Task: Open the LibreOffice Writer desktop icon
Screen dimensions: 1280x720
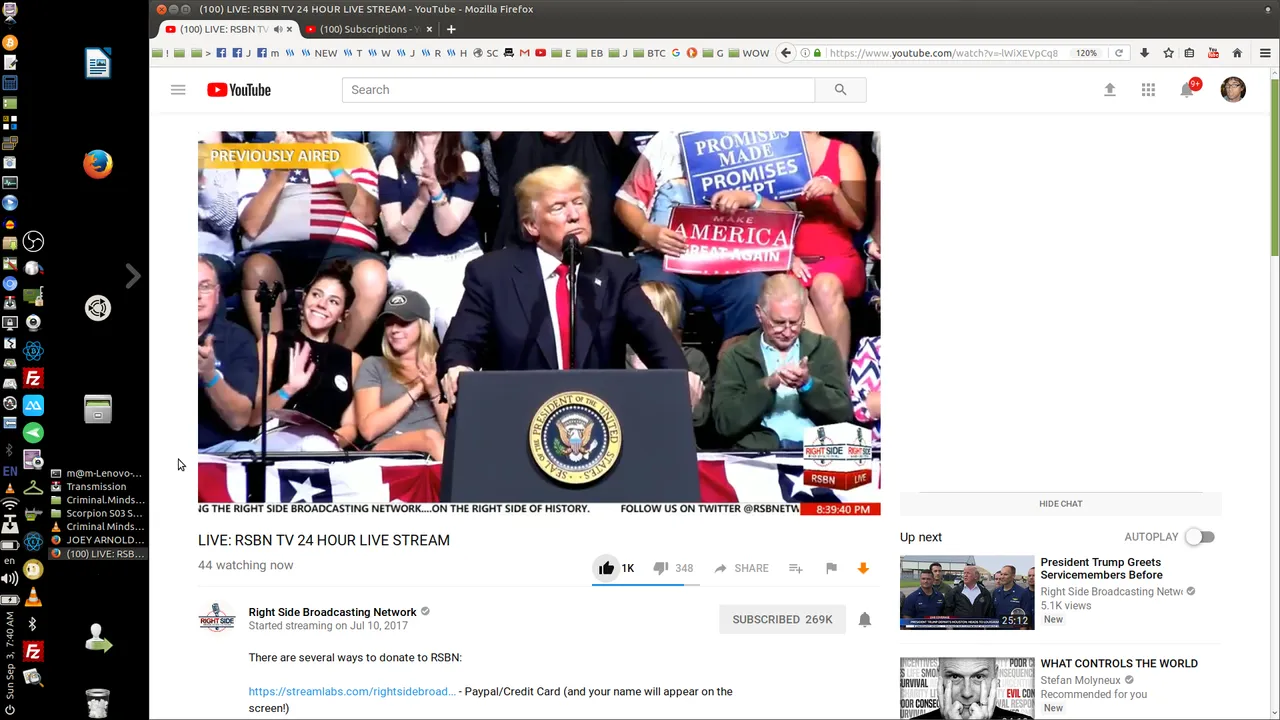Action: [x=98, y=64]
